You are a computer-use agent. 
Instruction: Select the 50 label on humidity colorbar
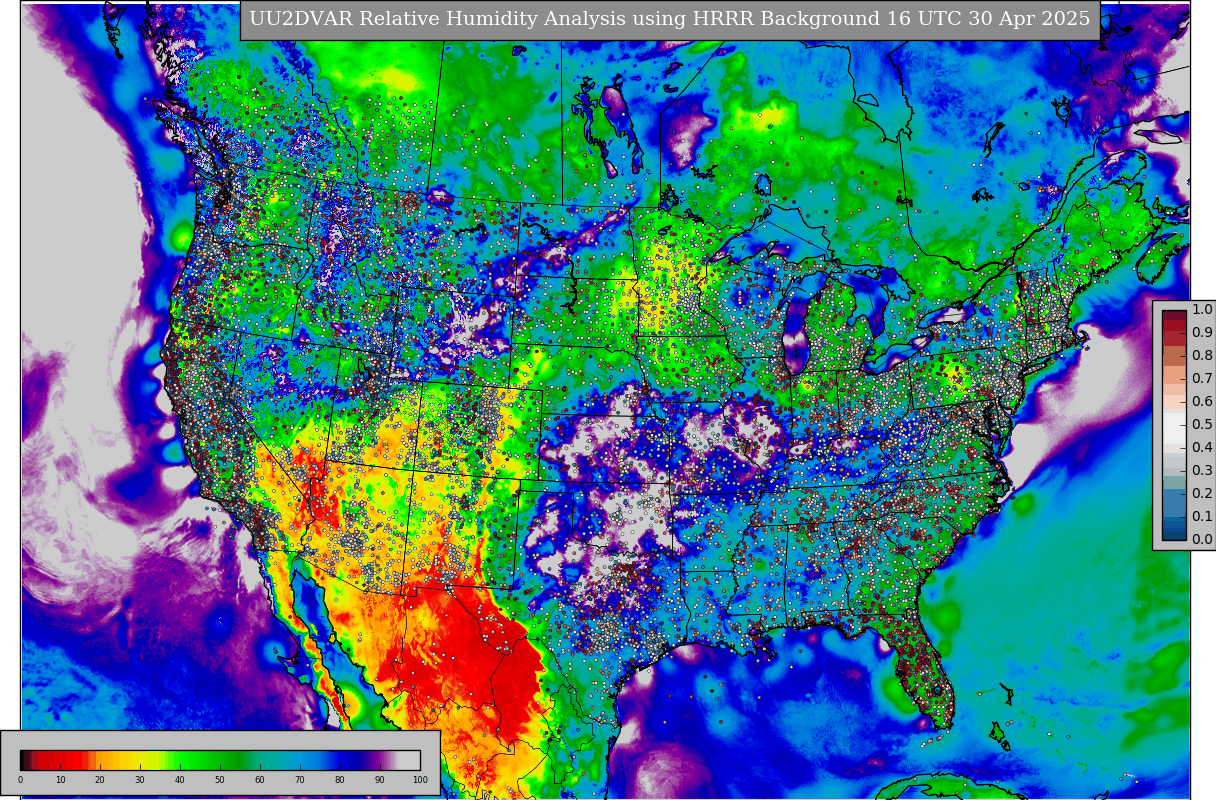pos(220,780)
